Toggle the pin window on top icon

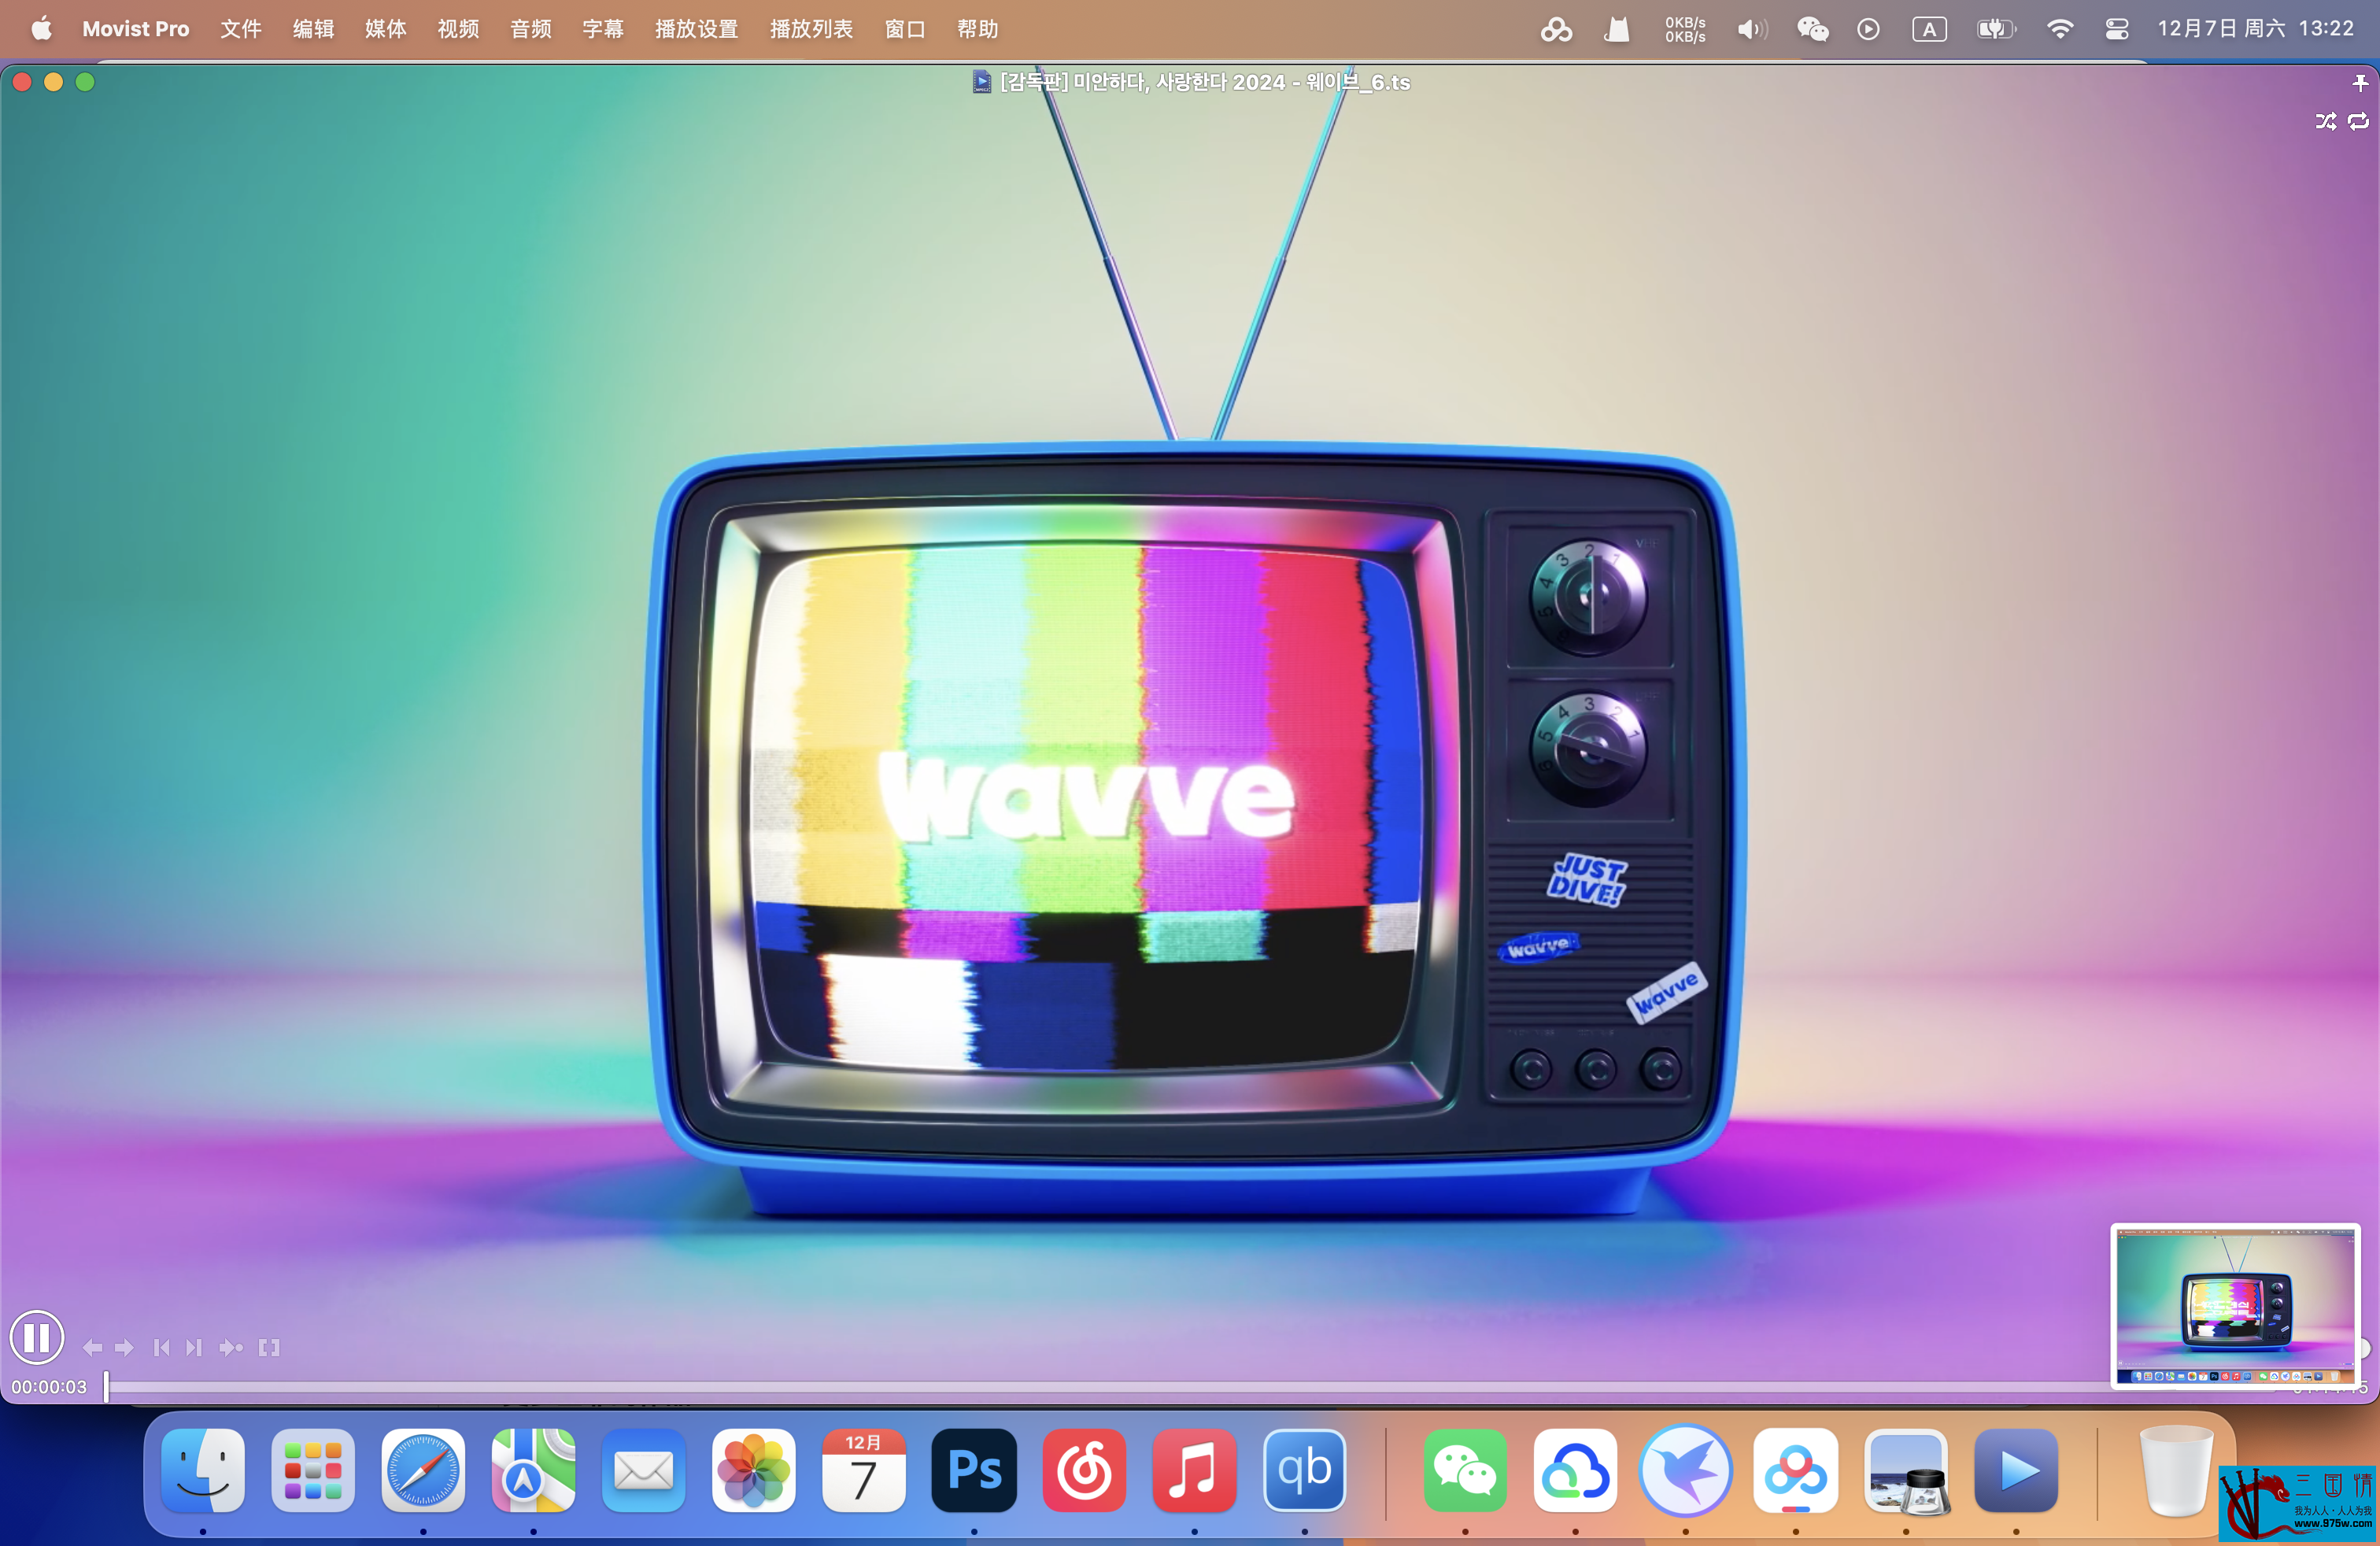point(2360,83)
